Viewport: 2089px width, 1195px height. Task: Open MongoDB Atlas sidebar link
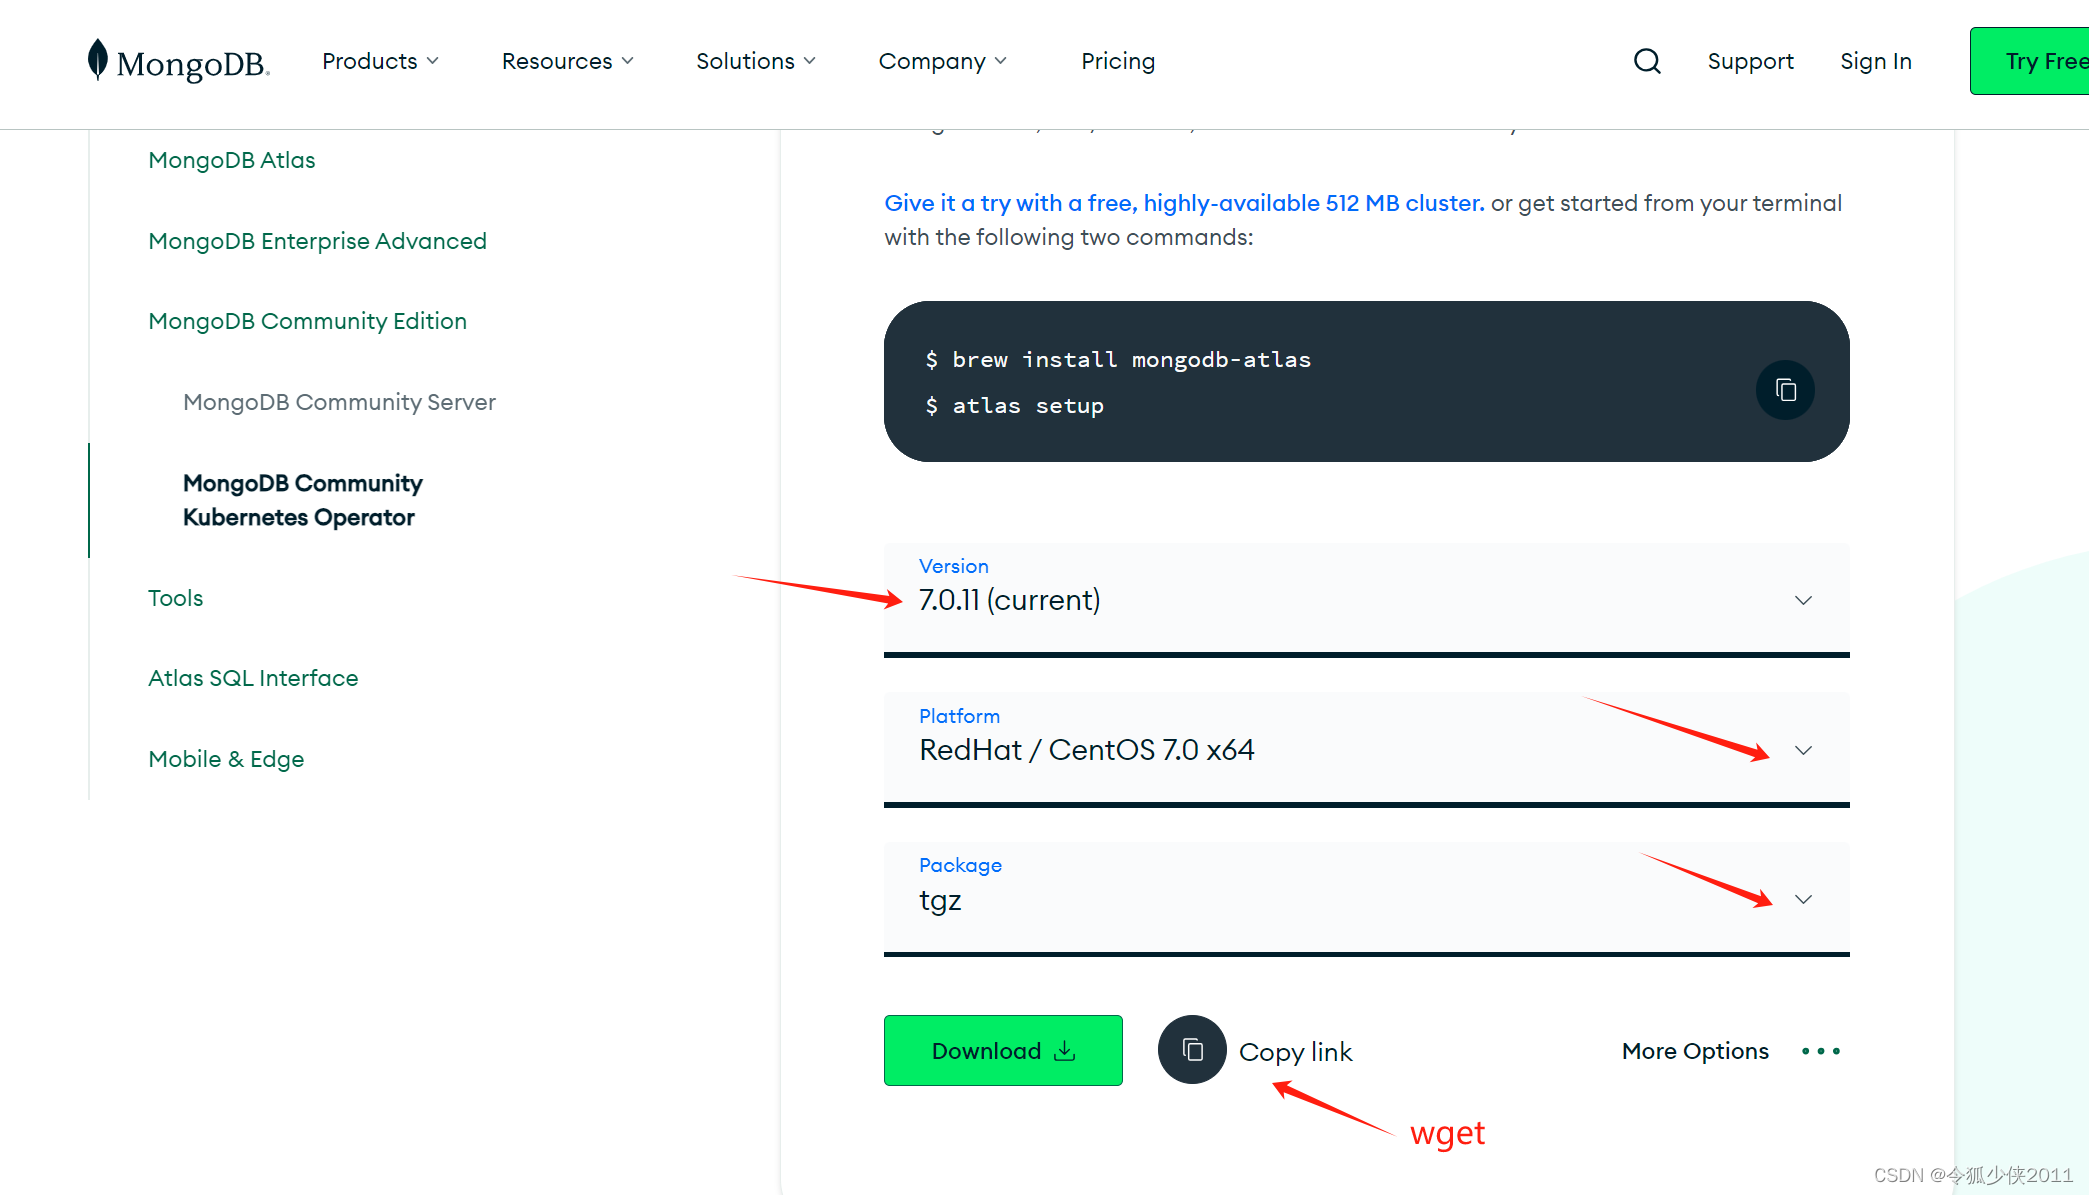pyautogui.click(x=231, y=160)
